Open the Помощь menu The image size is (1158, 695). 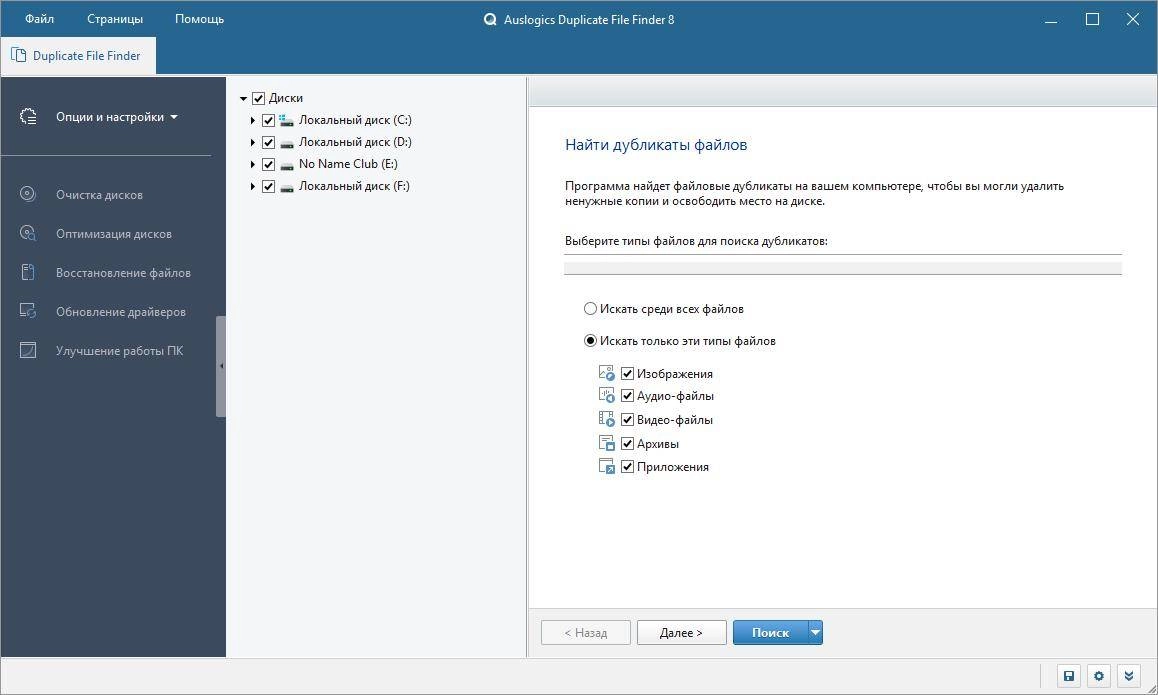pyautogui.click(x=199, y=19)
